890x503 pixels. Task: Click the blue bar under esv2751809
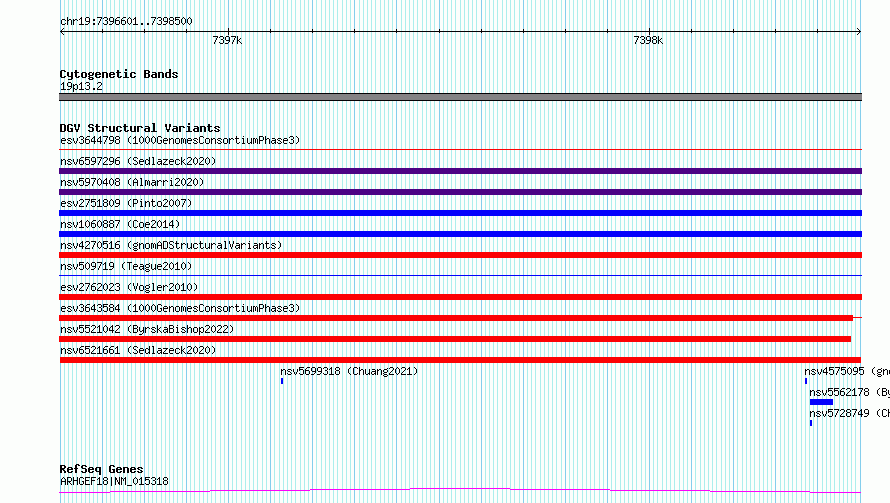[460, 213]
